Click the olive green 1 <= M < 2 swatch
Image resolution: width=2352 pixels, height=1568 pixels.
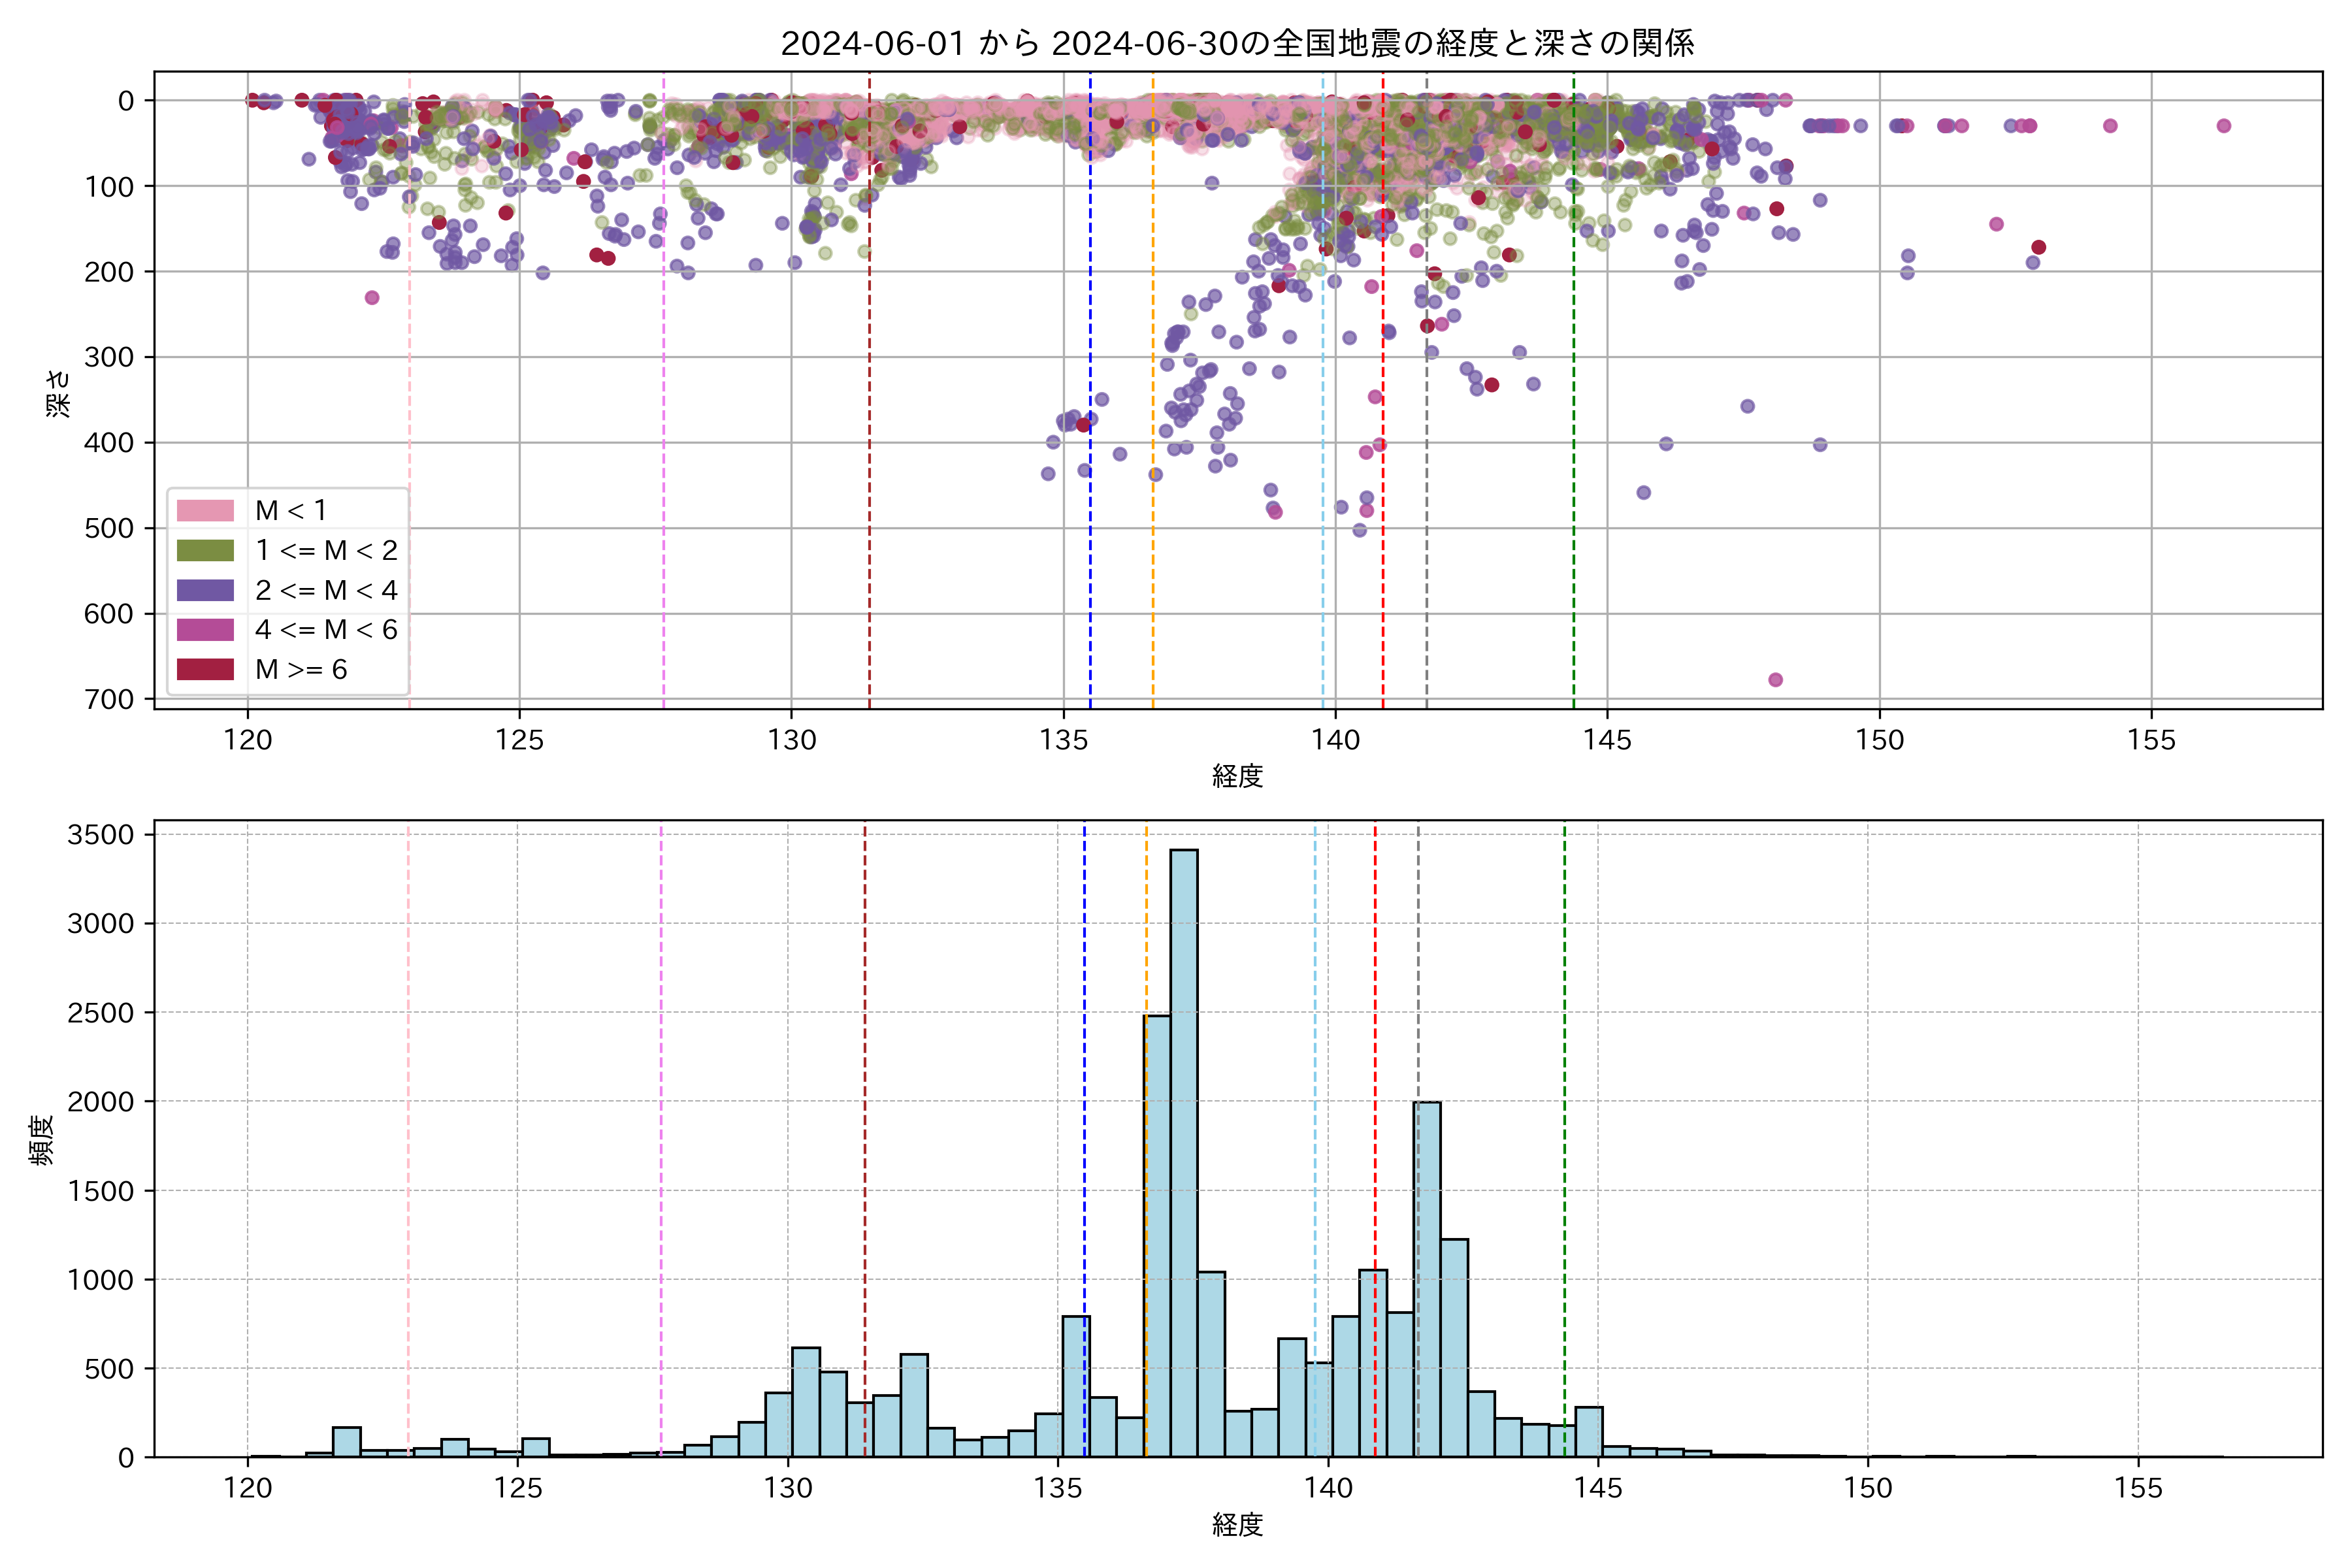pos(205,551)
